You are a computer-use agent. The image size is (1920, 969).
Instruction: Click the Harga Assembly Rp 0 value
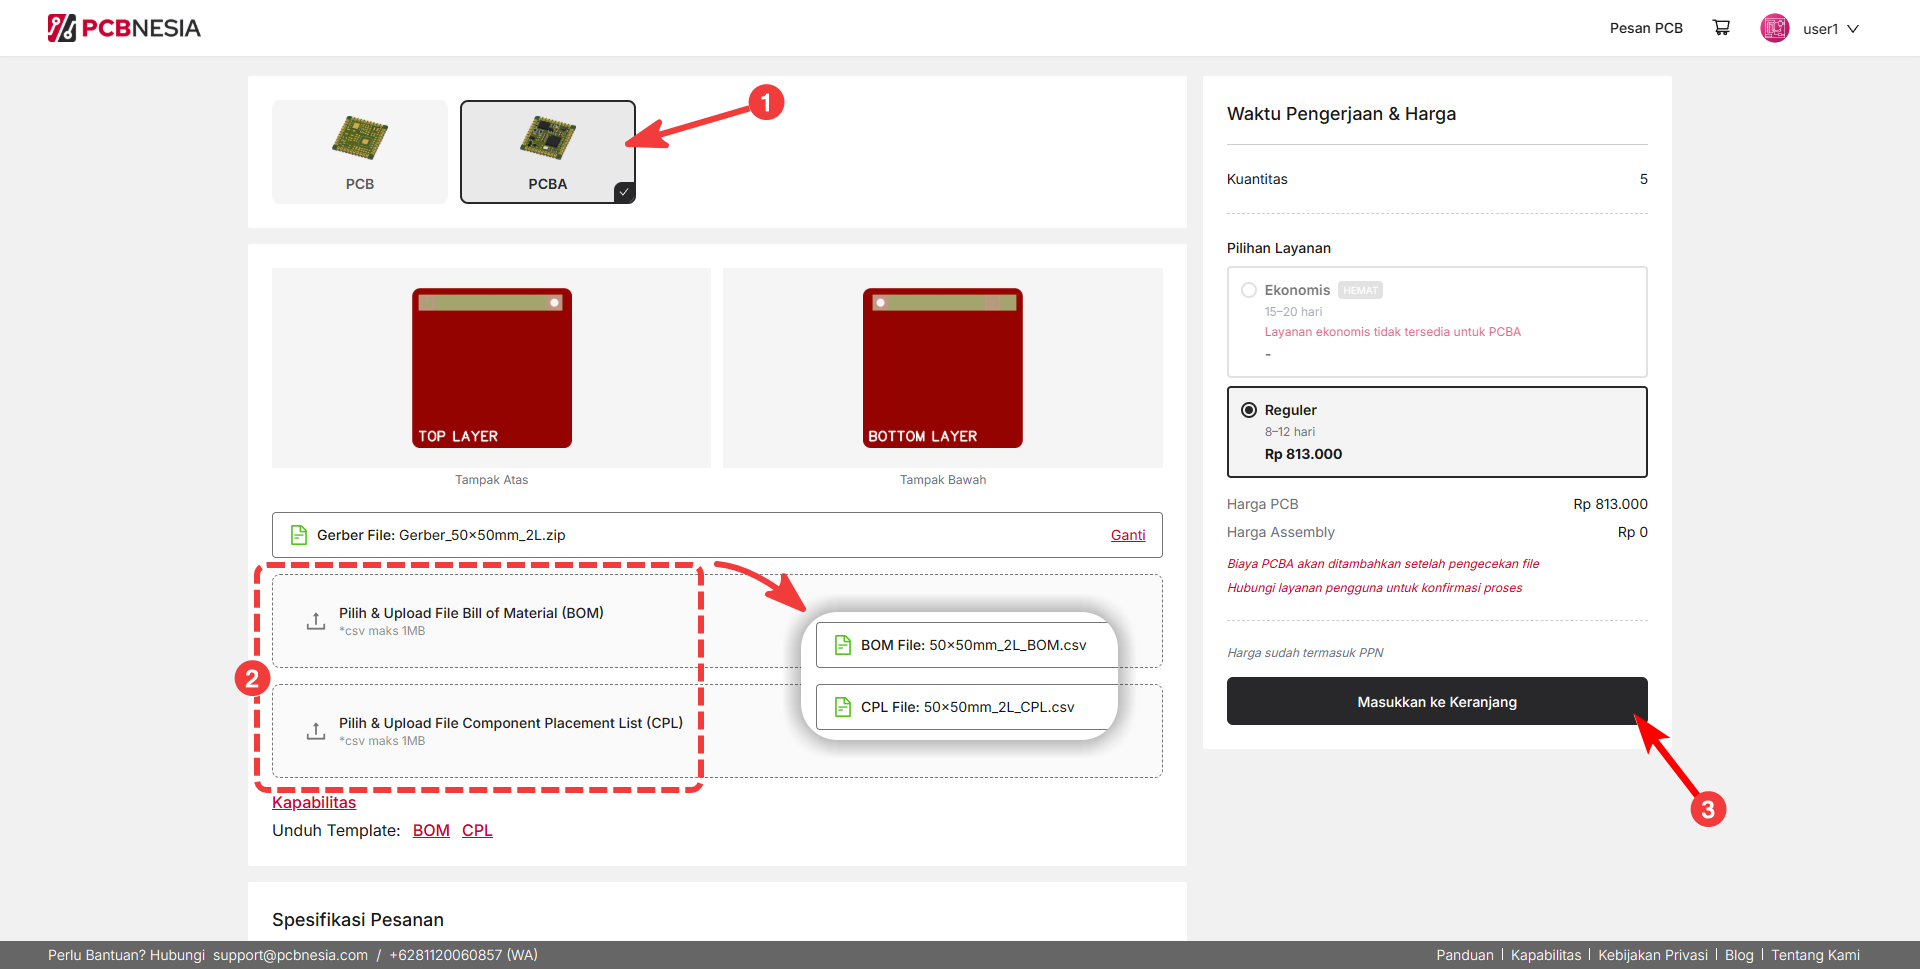click(x=1633, y=532)
